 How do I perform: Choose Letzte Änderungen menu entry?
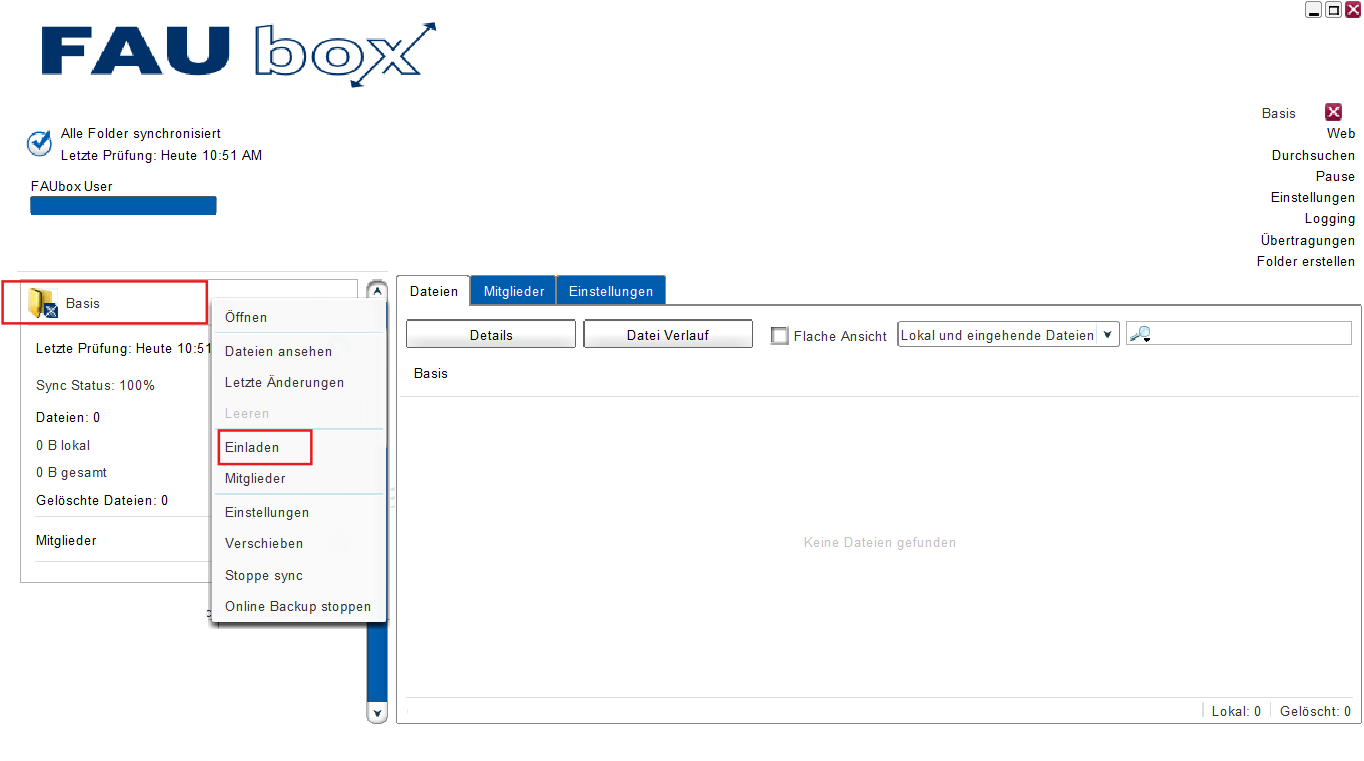(284, 382)
